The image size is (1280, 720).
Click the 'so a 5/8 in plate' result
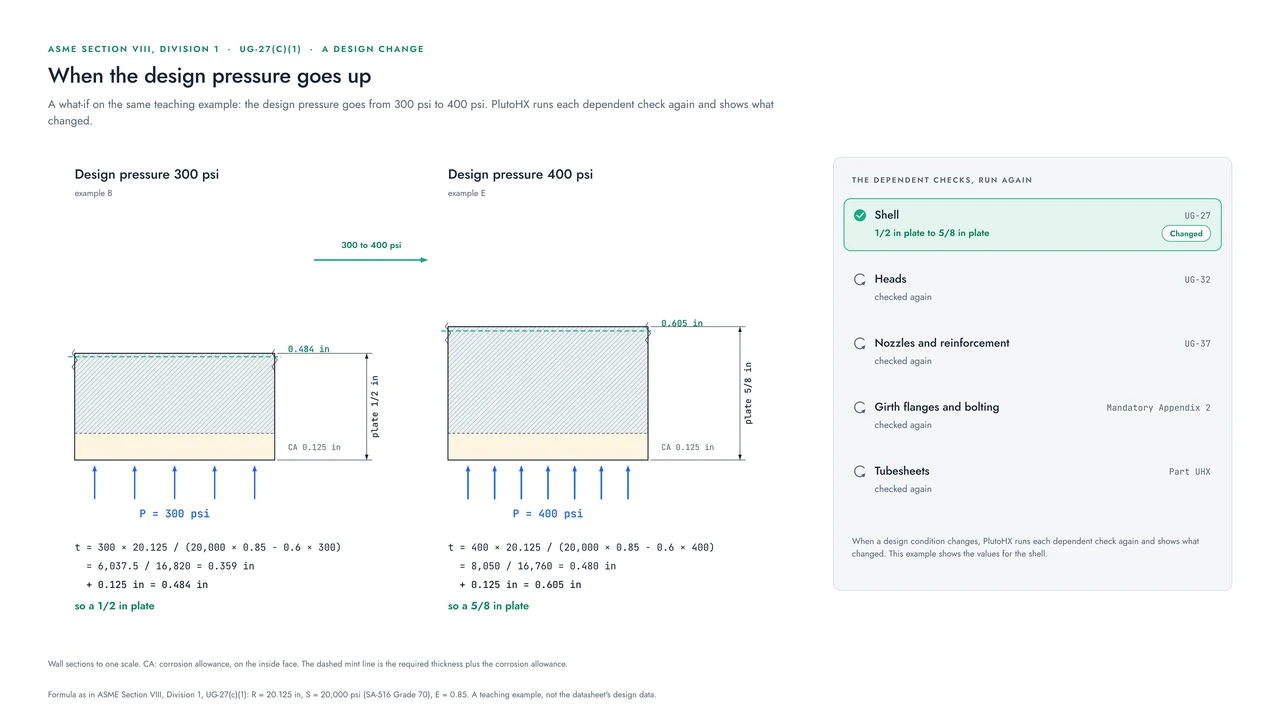click(488, 606)
